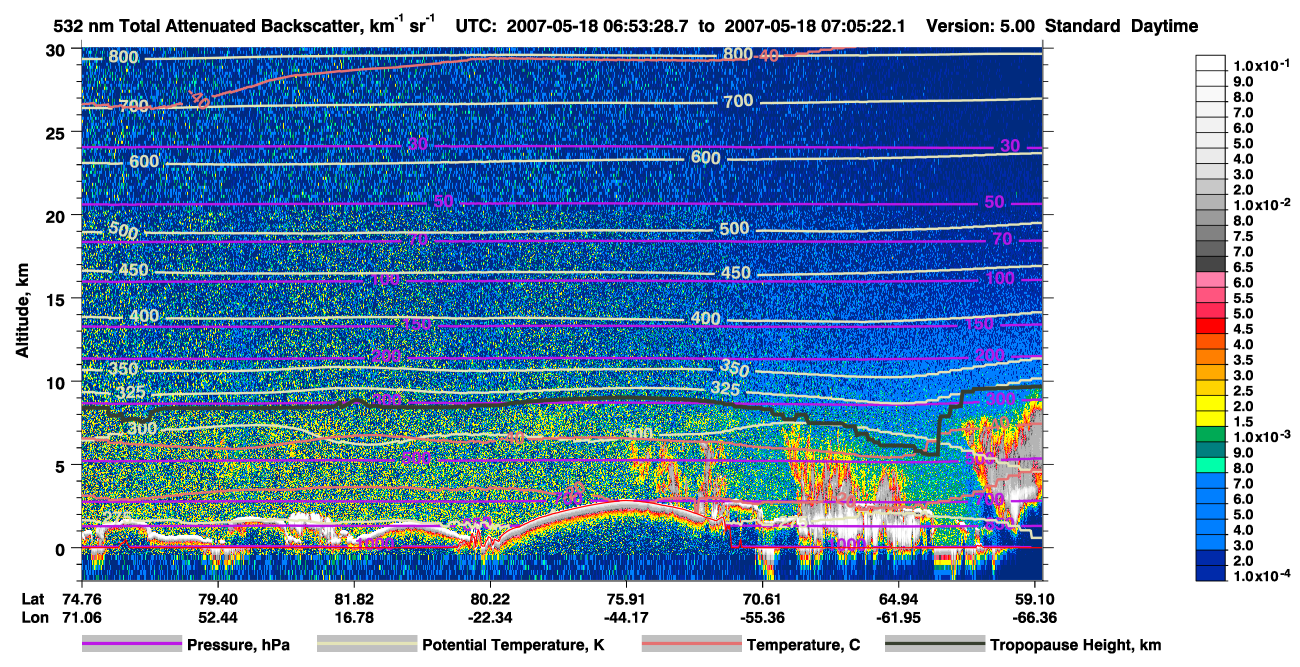
Task: Click the longitude value '-61.95'
Action: point(899,617)
